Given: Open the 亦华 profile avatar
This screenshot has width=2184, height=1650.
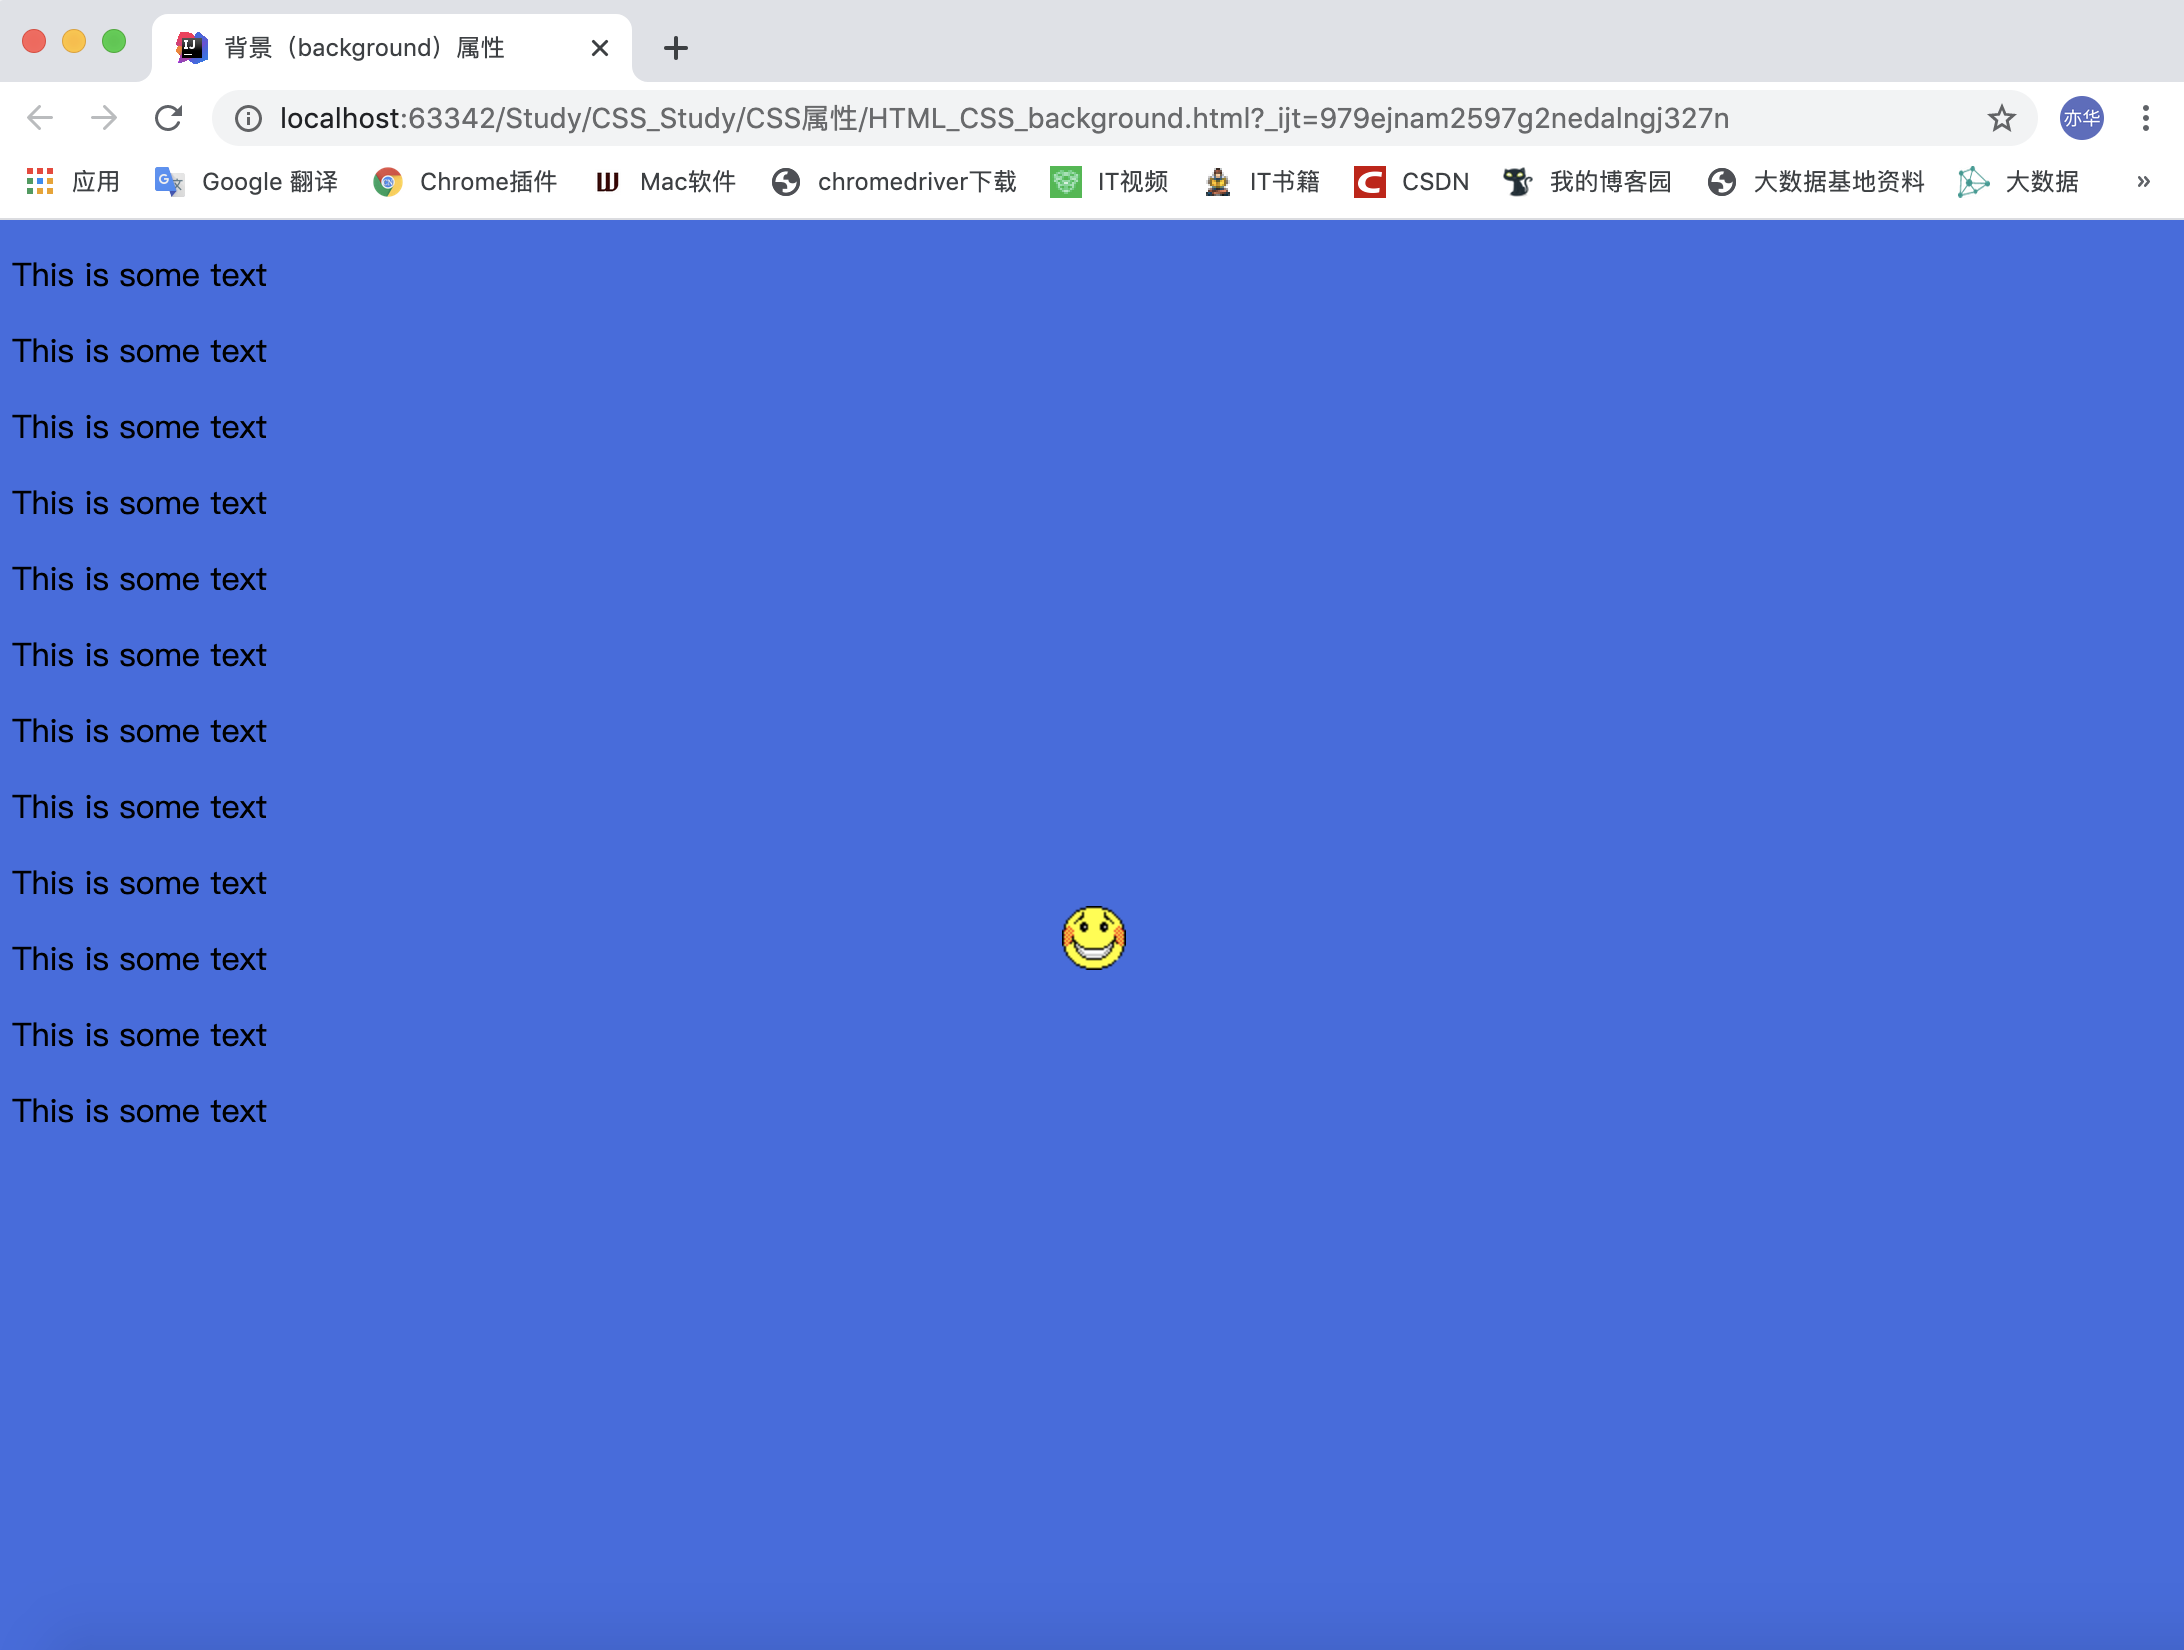Looking at the screenshot, I should pos(2081,118).
